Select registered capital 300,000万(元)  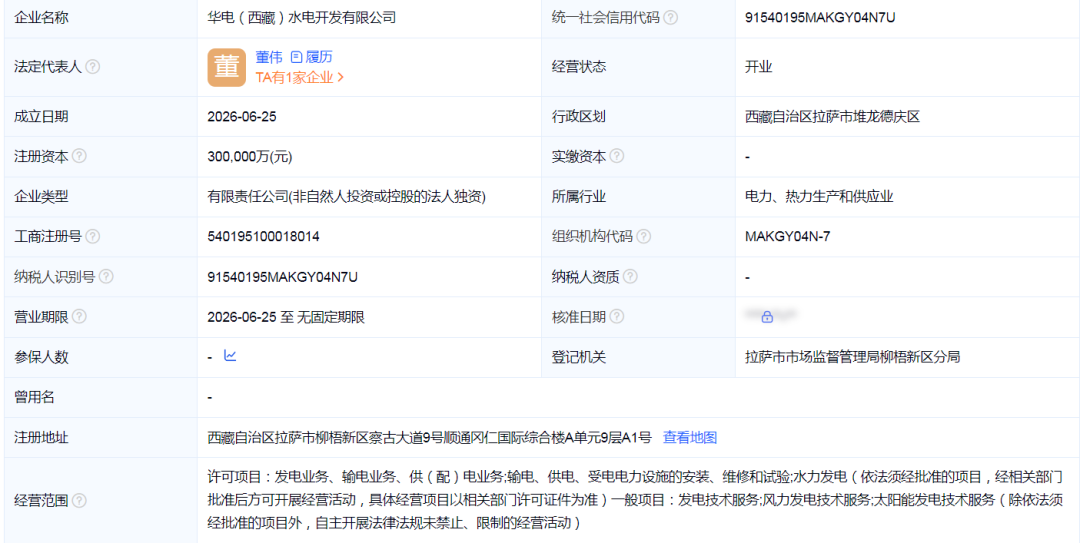pyautogui.click(x=250, y=156)
